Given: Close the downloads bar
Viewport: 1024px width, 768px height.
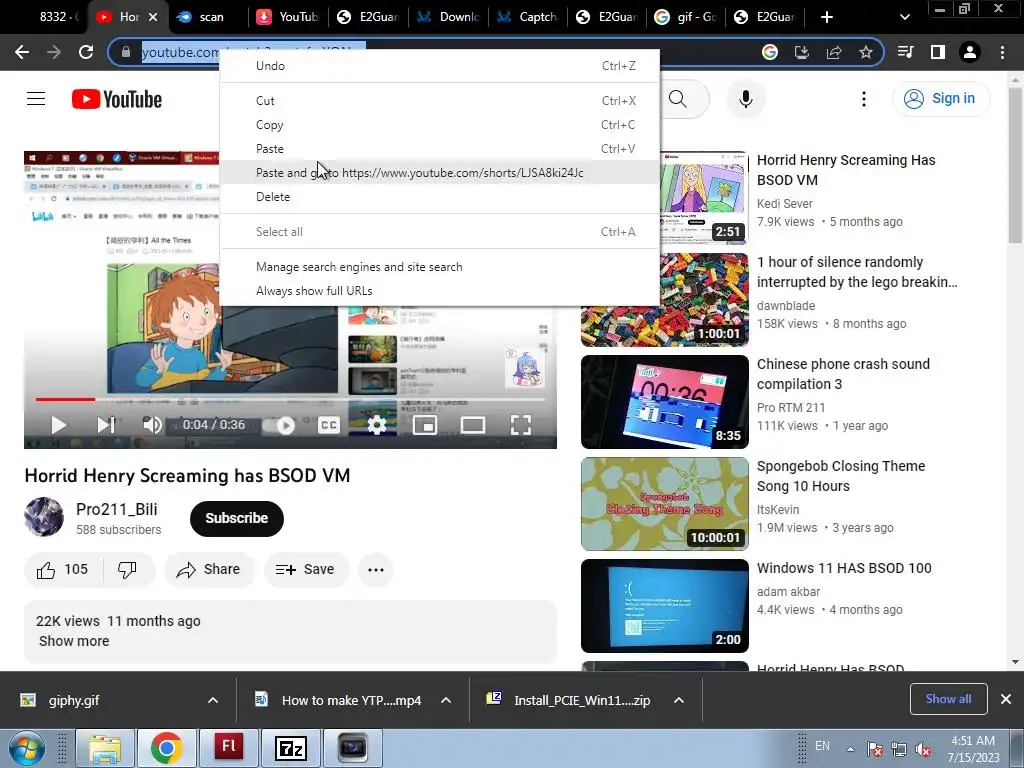Looking at the screenshot, I should [1006, 699].
